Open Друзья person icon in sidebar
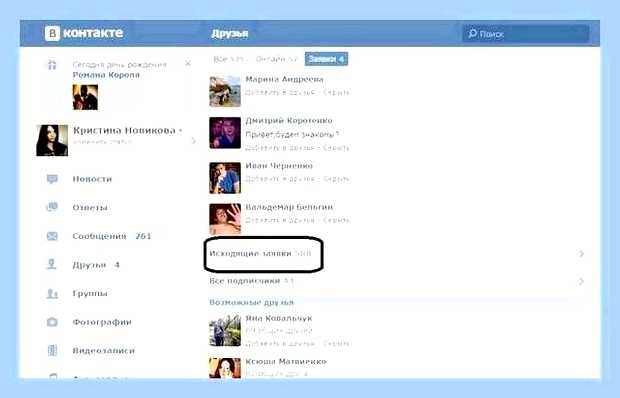The image size is (620, 398). [x=52, y=264]
